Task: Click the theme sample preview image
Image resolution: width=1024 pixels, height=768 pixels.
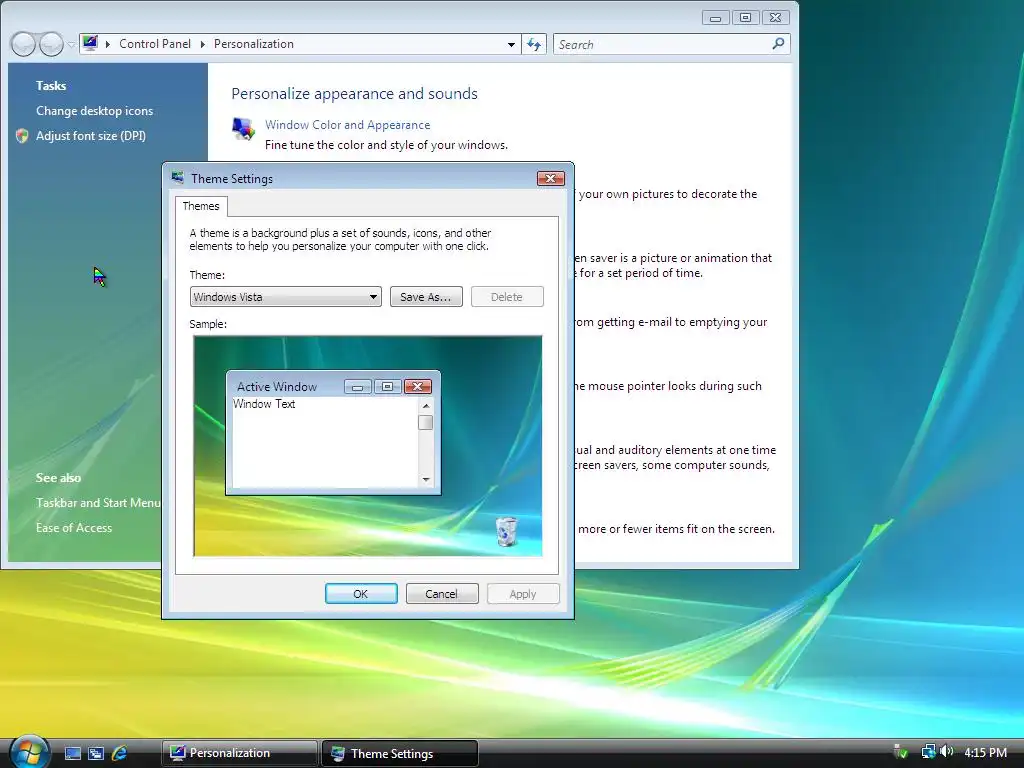Action: [x=368, y=446]
